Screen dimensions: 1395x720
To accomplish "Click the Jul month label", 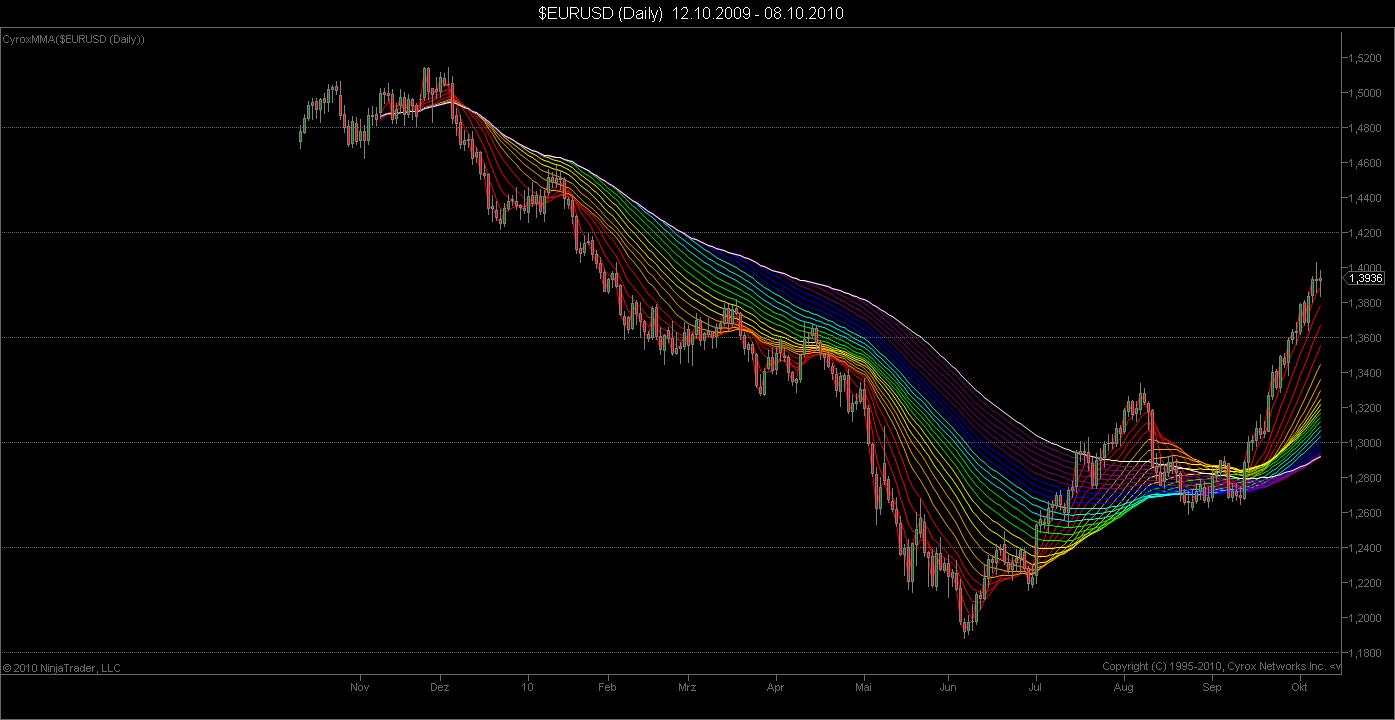I will [1035, 688].
